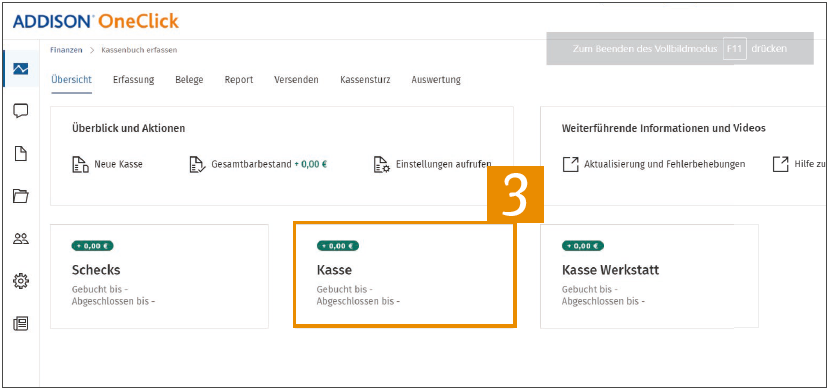Click the Neue Kasse icon
The width and height of the screenshot is (830, 390).
[x=79, y=165]
